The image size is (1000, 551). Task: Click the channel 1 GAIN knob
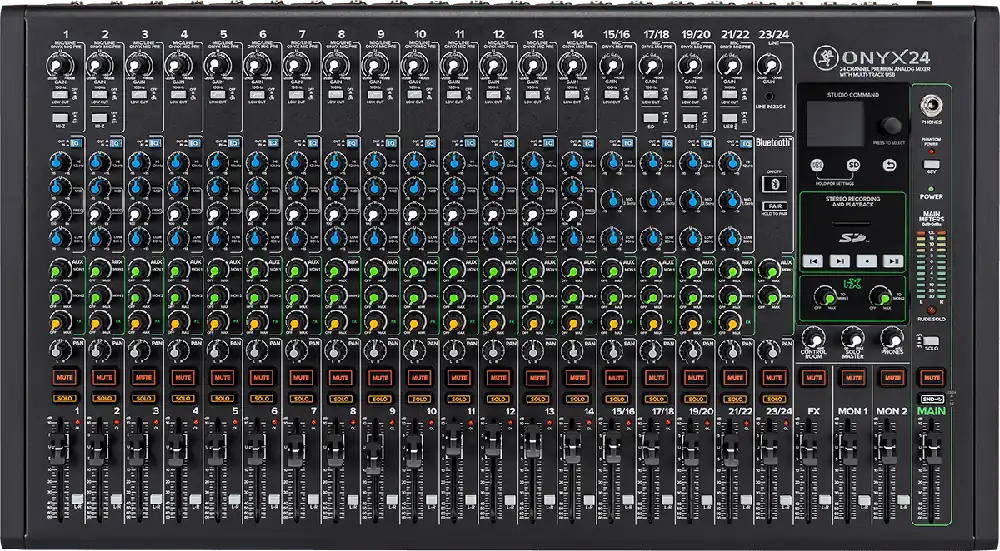coord(59,65)
